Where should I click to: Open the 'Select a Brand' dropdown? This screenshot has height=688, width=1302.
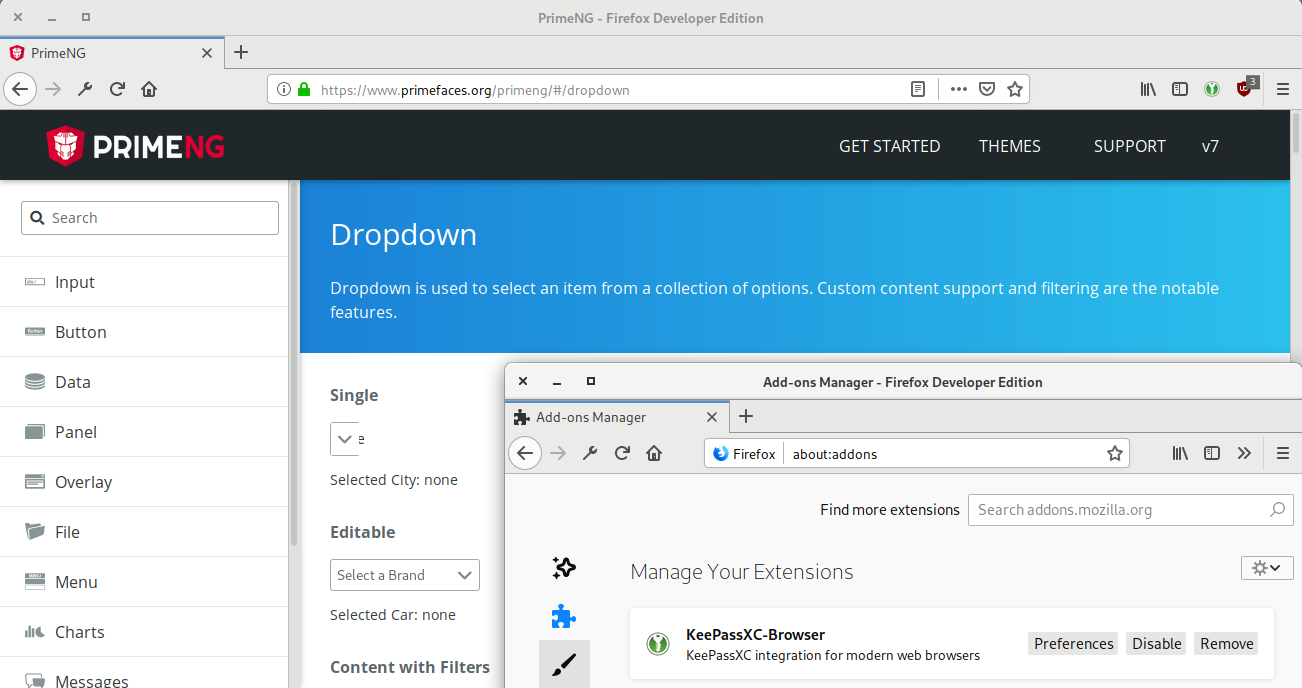pos(404,575)
